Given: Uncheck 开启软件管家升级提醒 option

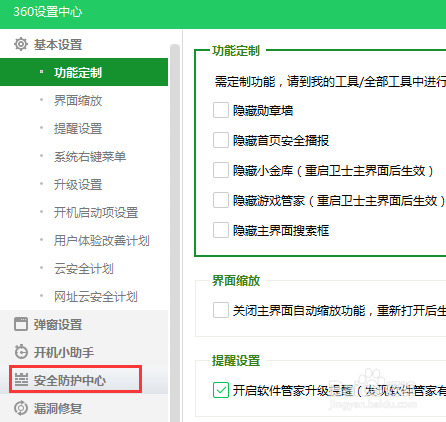Looking at the screenshot, I should click(x=221, y=390).
